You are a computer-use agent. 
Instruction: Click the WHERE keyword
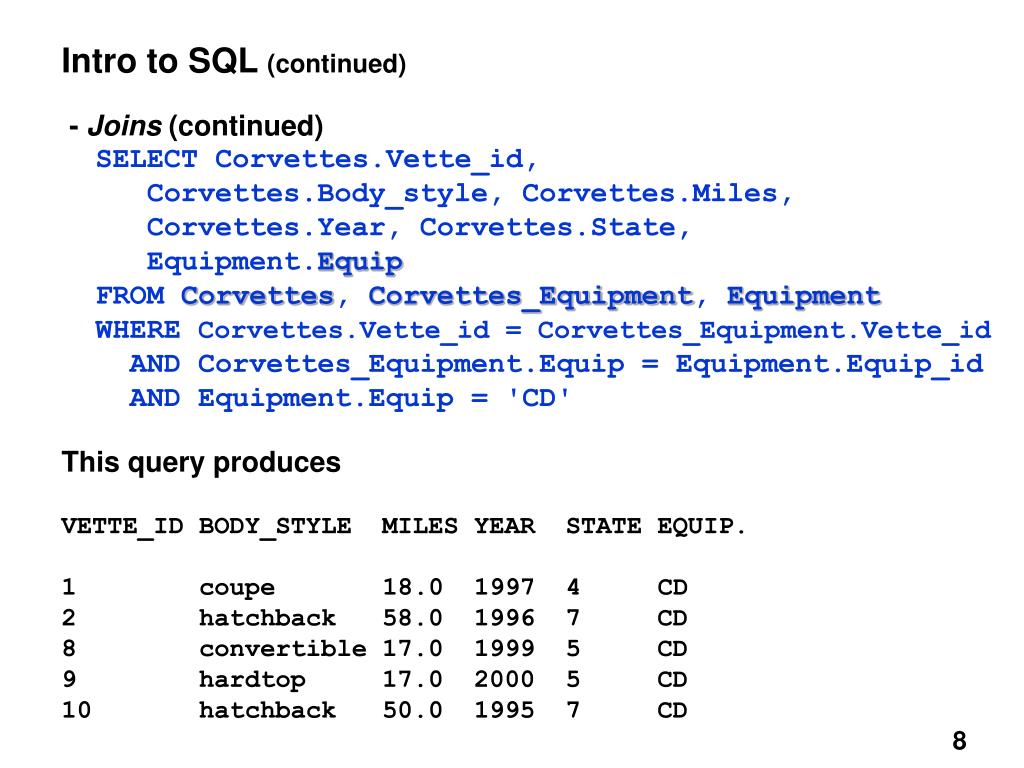[x=137, y=330]
